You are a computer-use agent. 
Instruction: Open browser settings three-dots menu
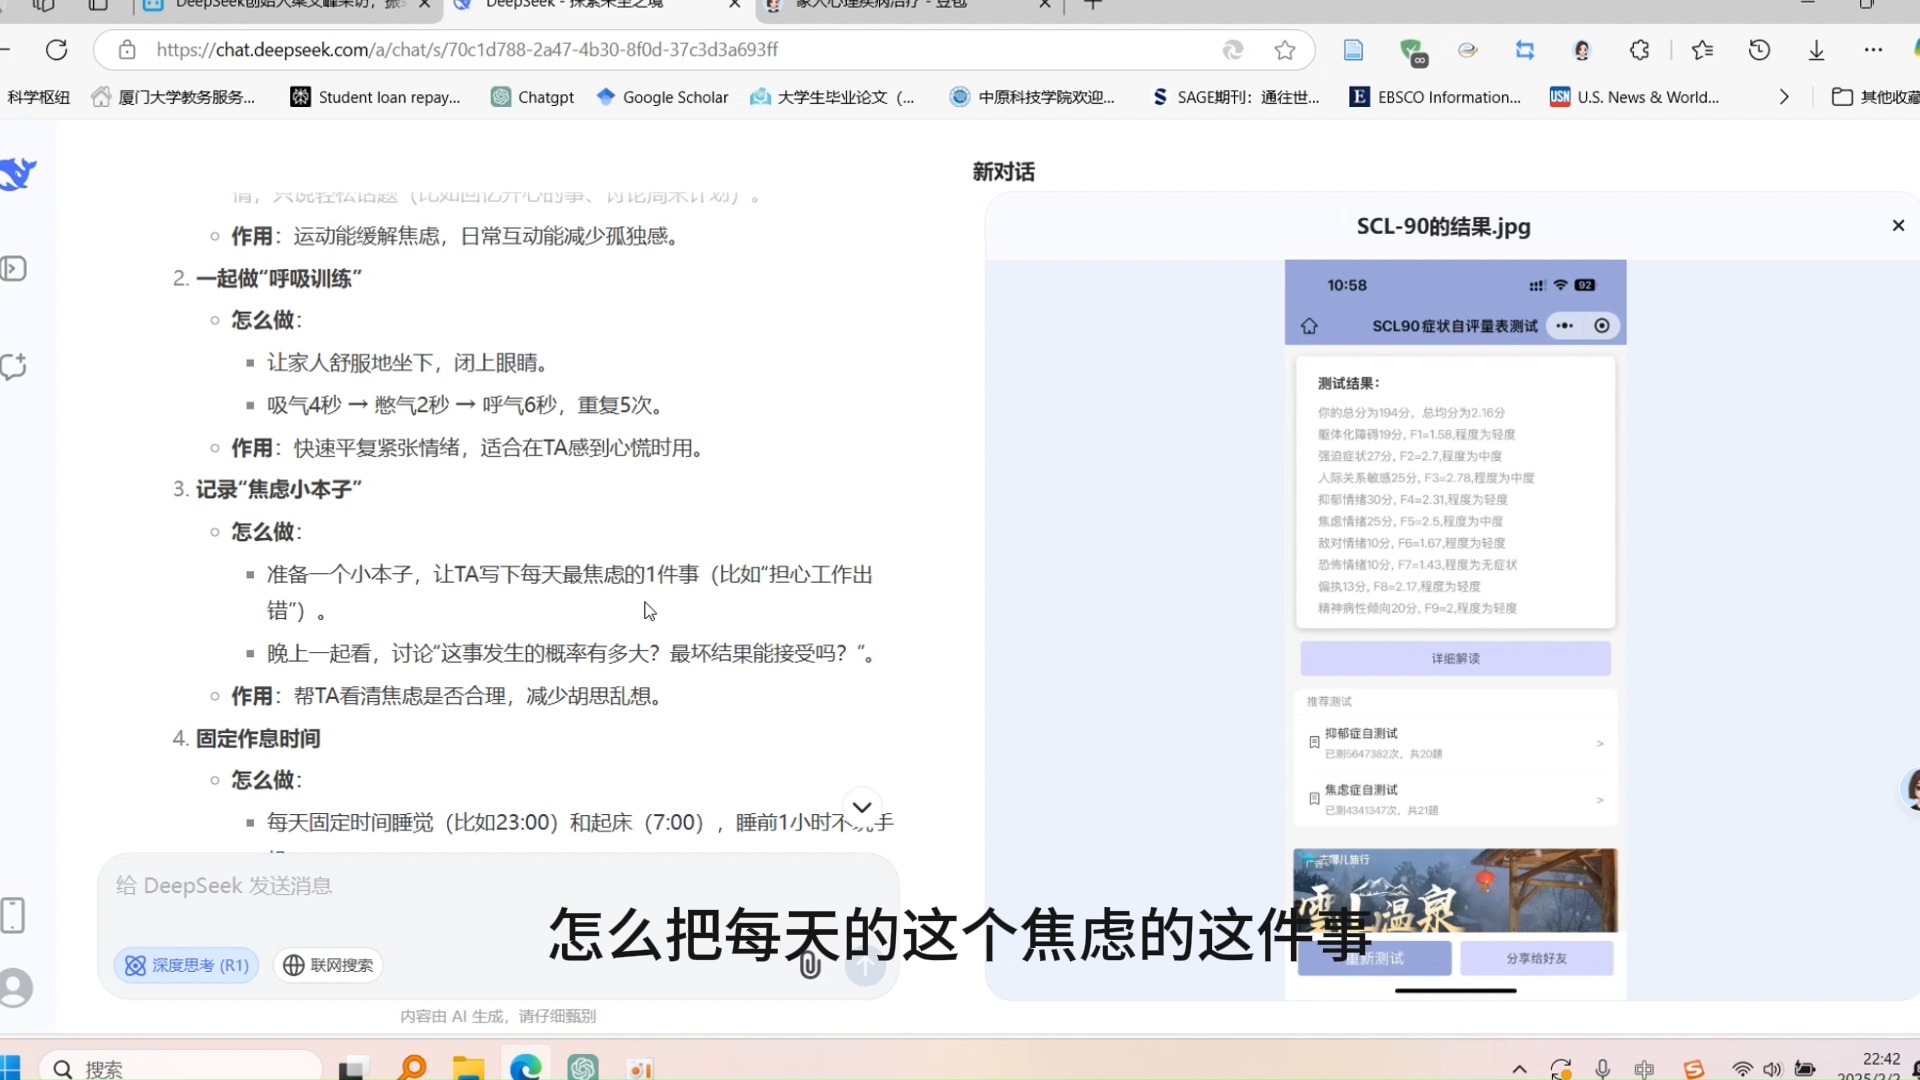click(1873, 50)
